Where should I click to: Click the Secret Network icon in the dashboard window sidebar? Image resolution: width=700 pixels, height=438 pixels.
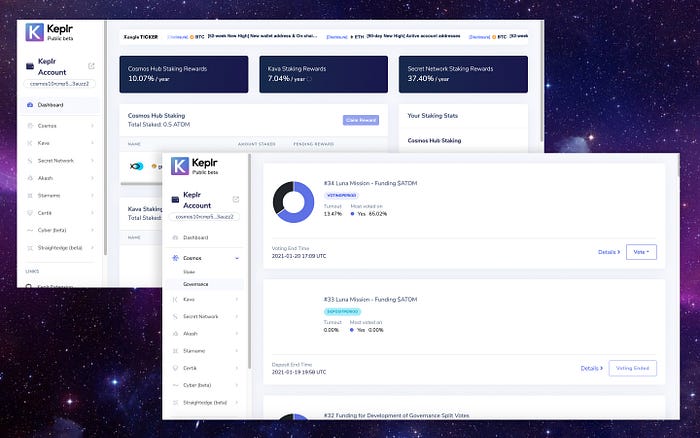pyautogui.click(x=30, y=161)
